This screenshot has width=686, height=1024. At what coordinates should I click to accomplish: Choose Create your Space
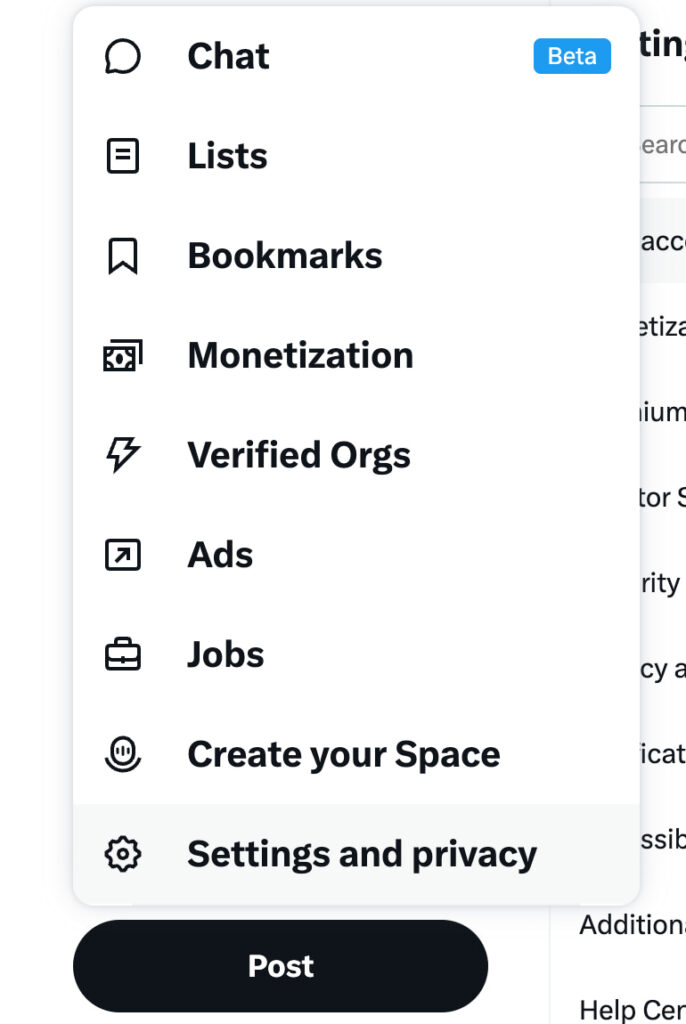[x=343, y=754]
